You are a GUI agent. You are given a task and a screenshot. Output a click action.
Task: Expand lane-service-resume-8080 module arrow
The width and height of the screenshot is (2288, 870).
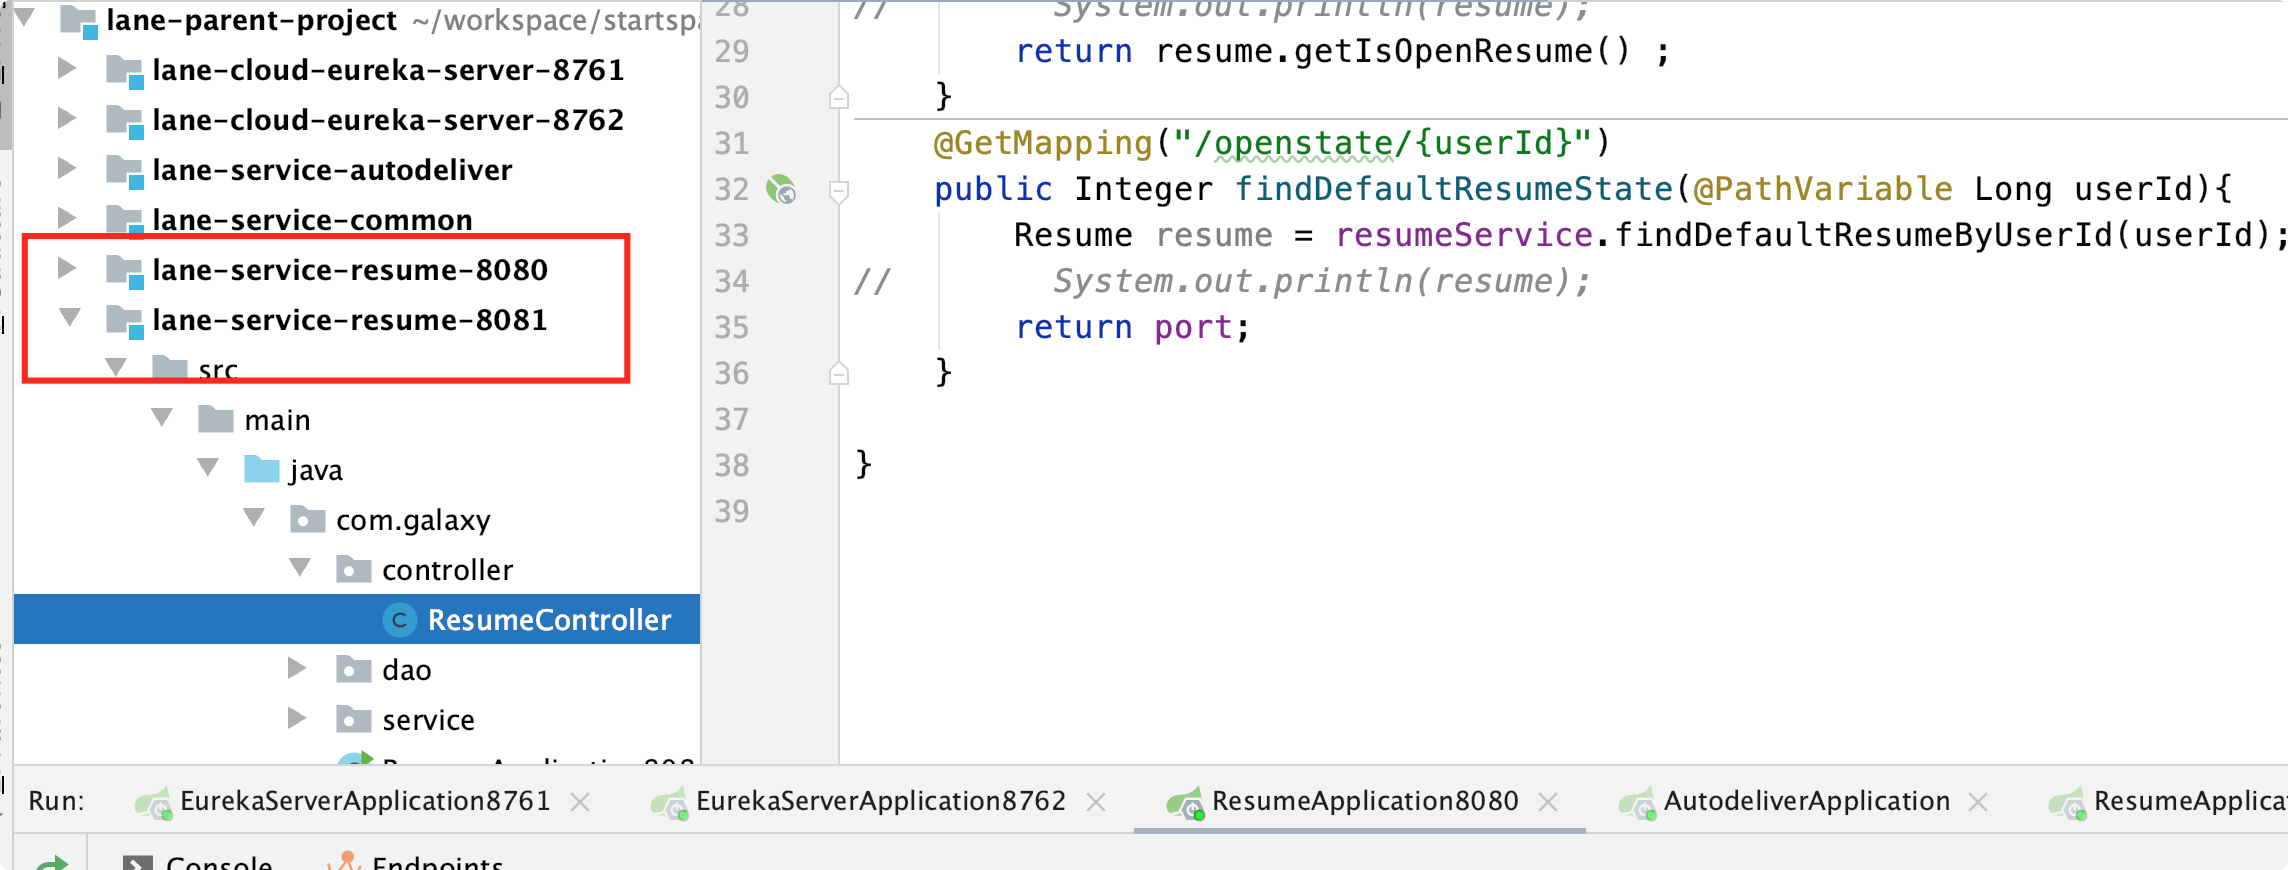67,268
